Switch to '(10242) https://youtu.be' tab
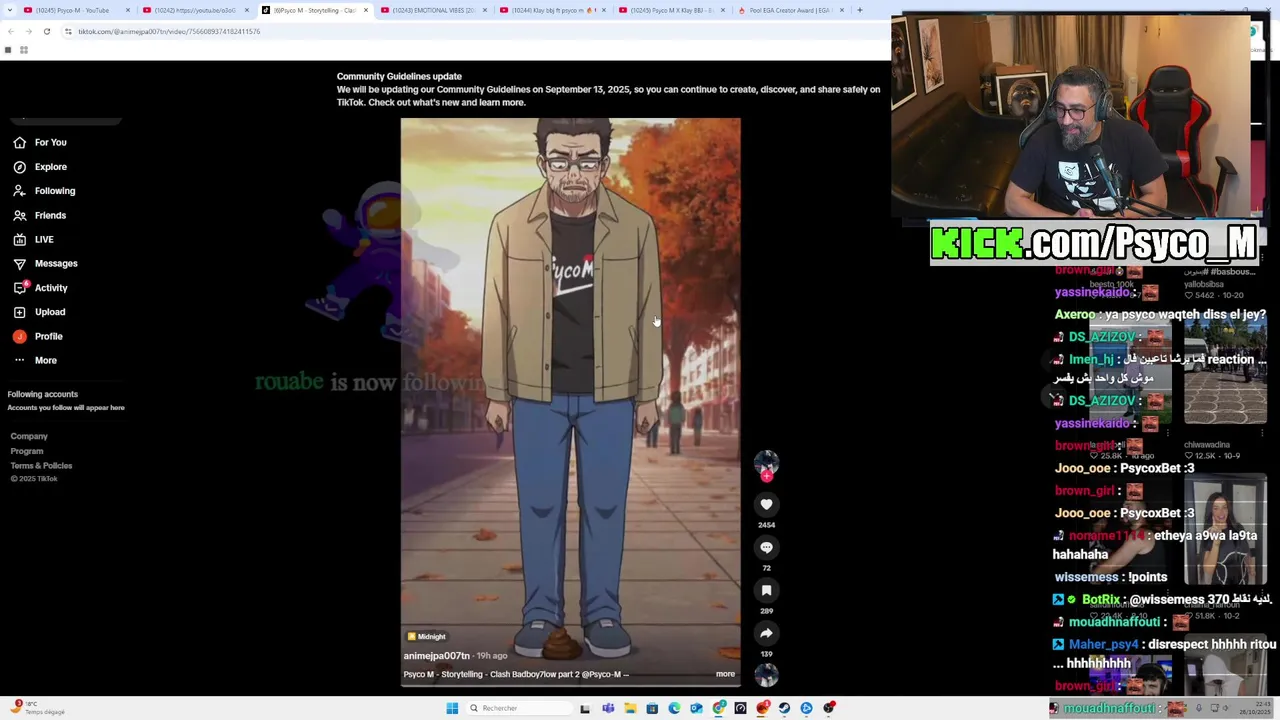This screenshot has width=1280, height=720. [195, 10]
